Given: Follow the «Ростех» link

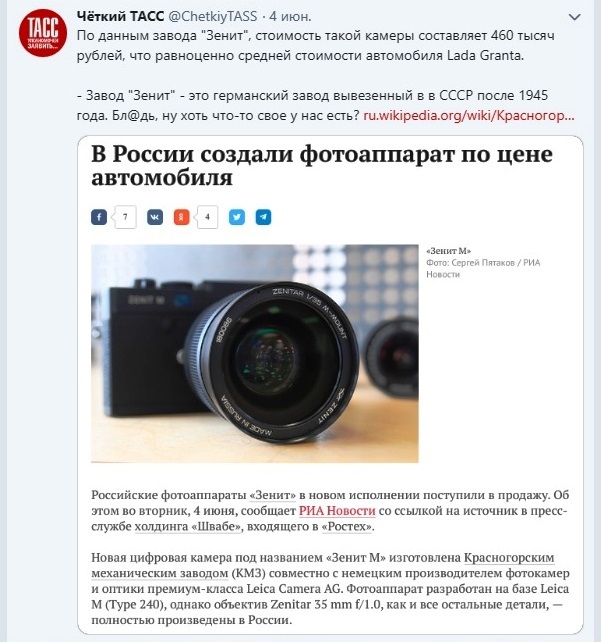Looking at the screenshot, I should click(346, 526).
